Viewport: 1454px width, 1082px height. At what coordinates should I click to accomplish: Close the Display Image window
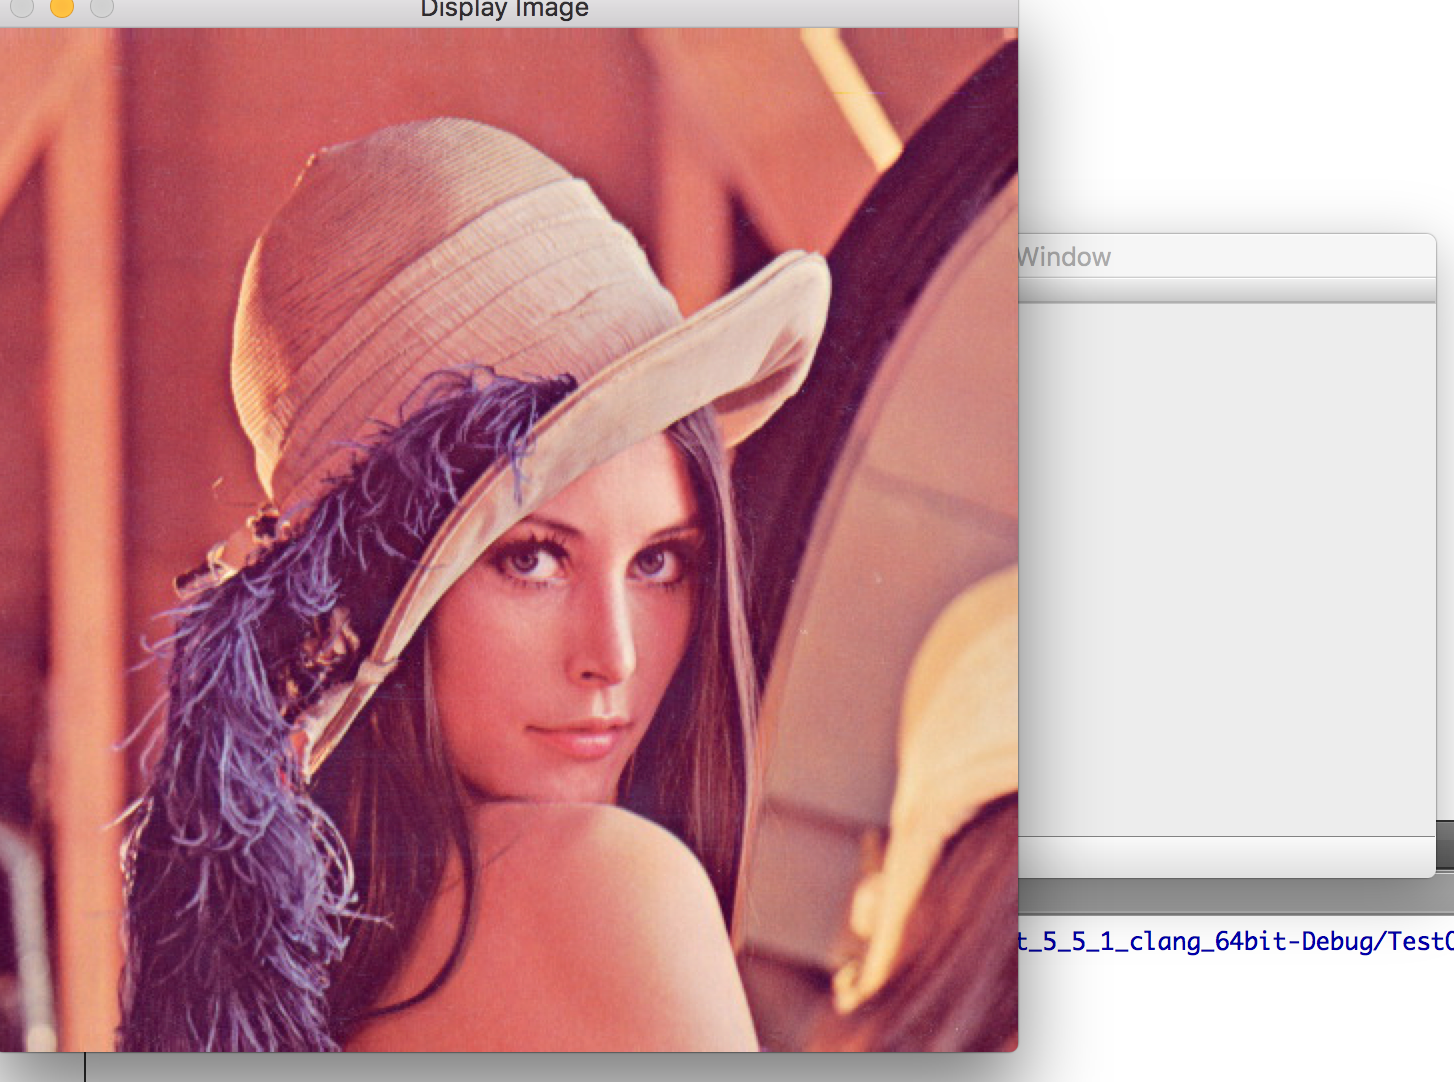(22, 8)
